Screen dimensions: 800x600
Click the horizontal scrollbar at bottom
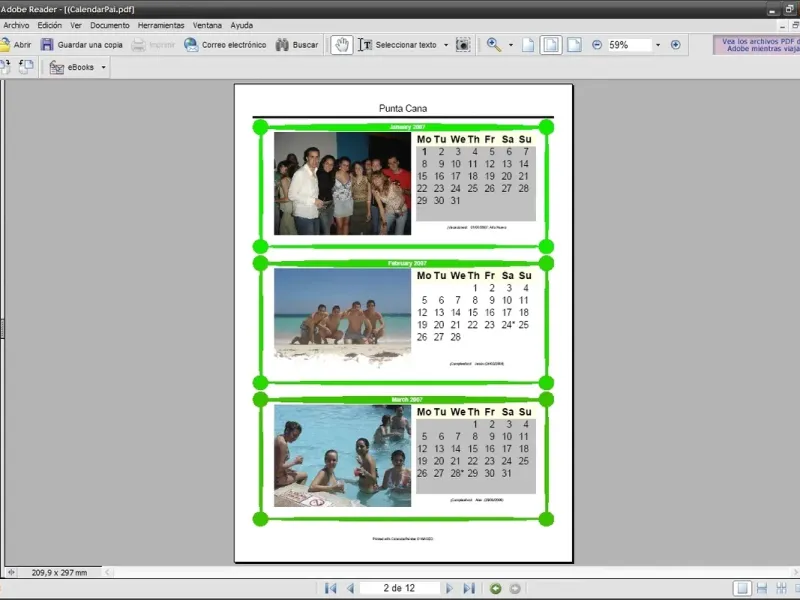click(449, 572)
